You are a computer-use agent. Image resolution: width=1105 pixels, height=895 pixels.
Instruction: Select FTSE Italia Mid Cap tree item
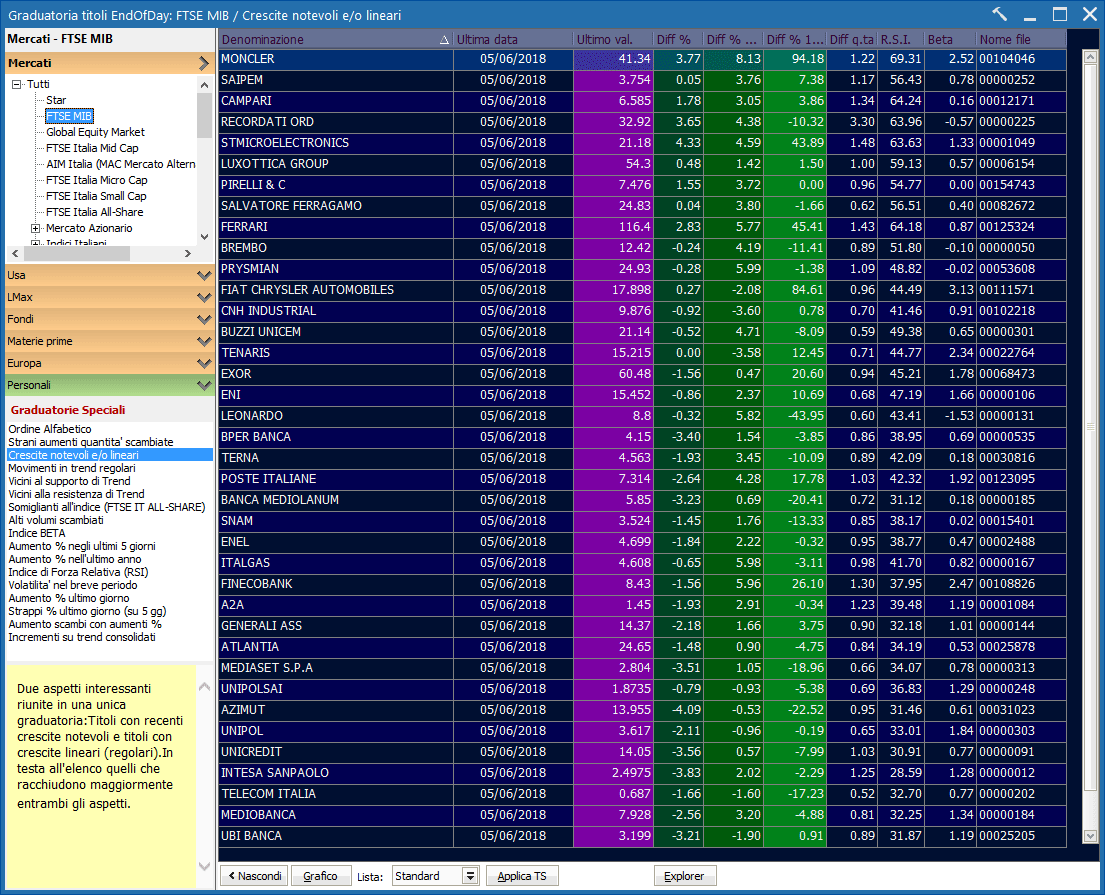(92, 148)
